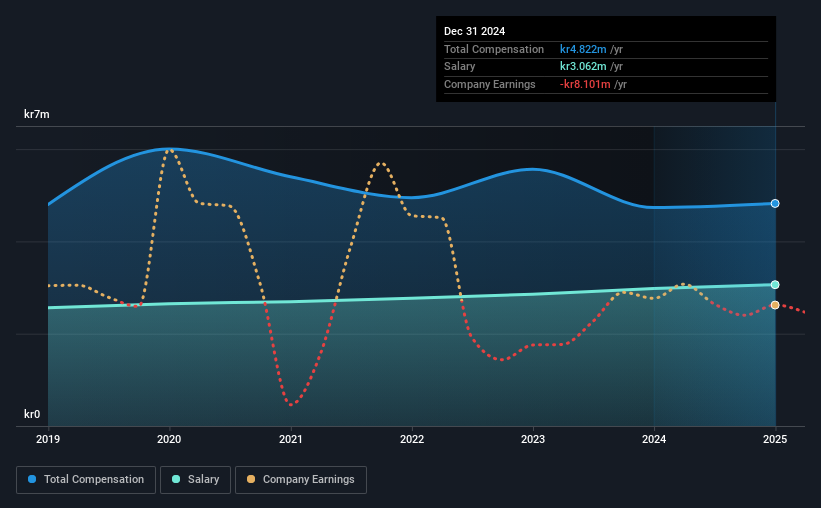821x508 pixels.
Task: Click the orange Company Earnings data point marker
Action: pyautogui.click(x=775, y=305)
